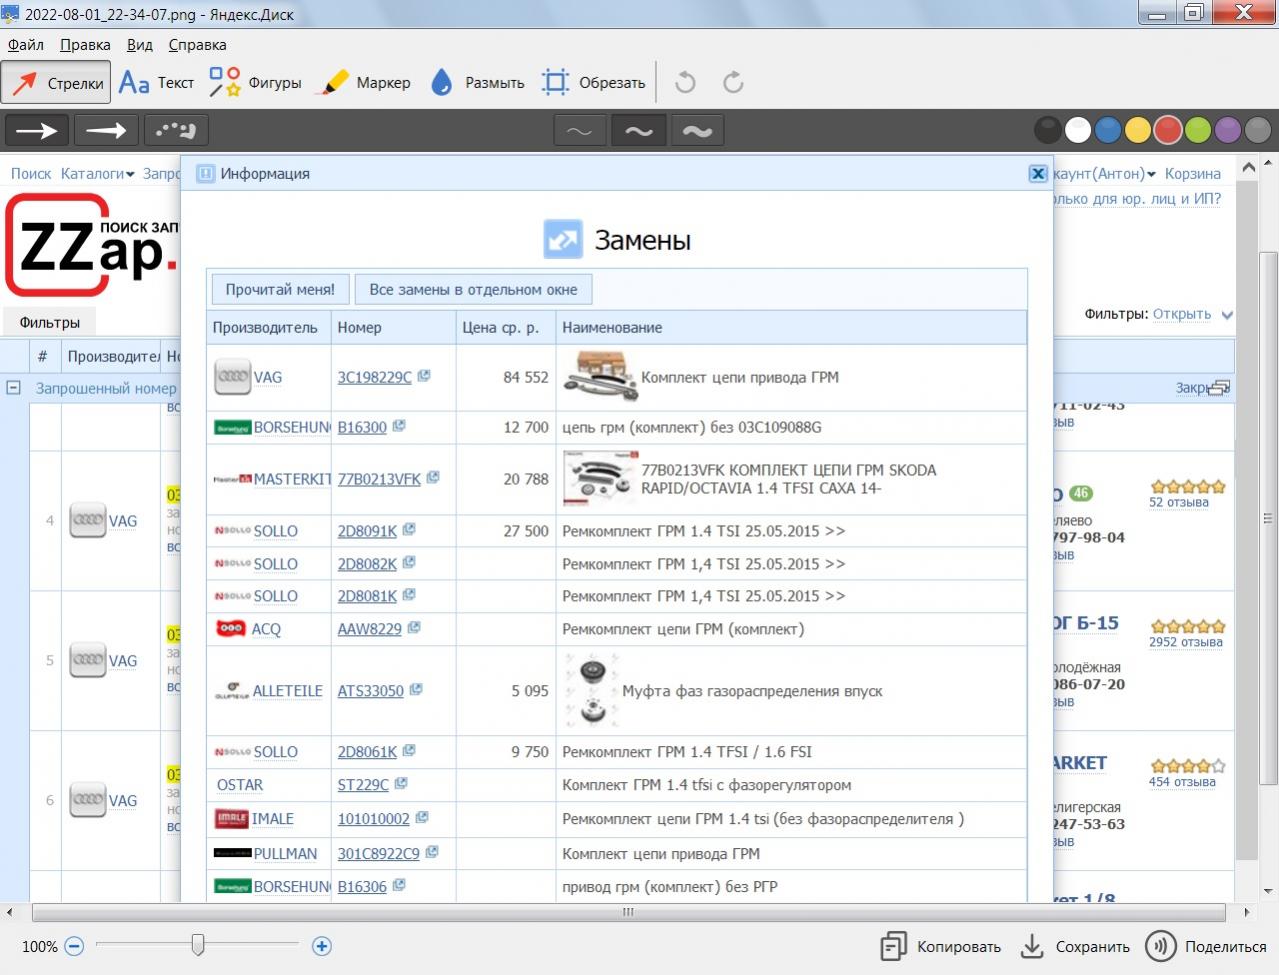This screenshot has width=1279, height=975.
Task: Pick the black color swatch
Action: pyautogui.click(x=1048, y=130)
